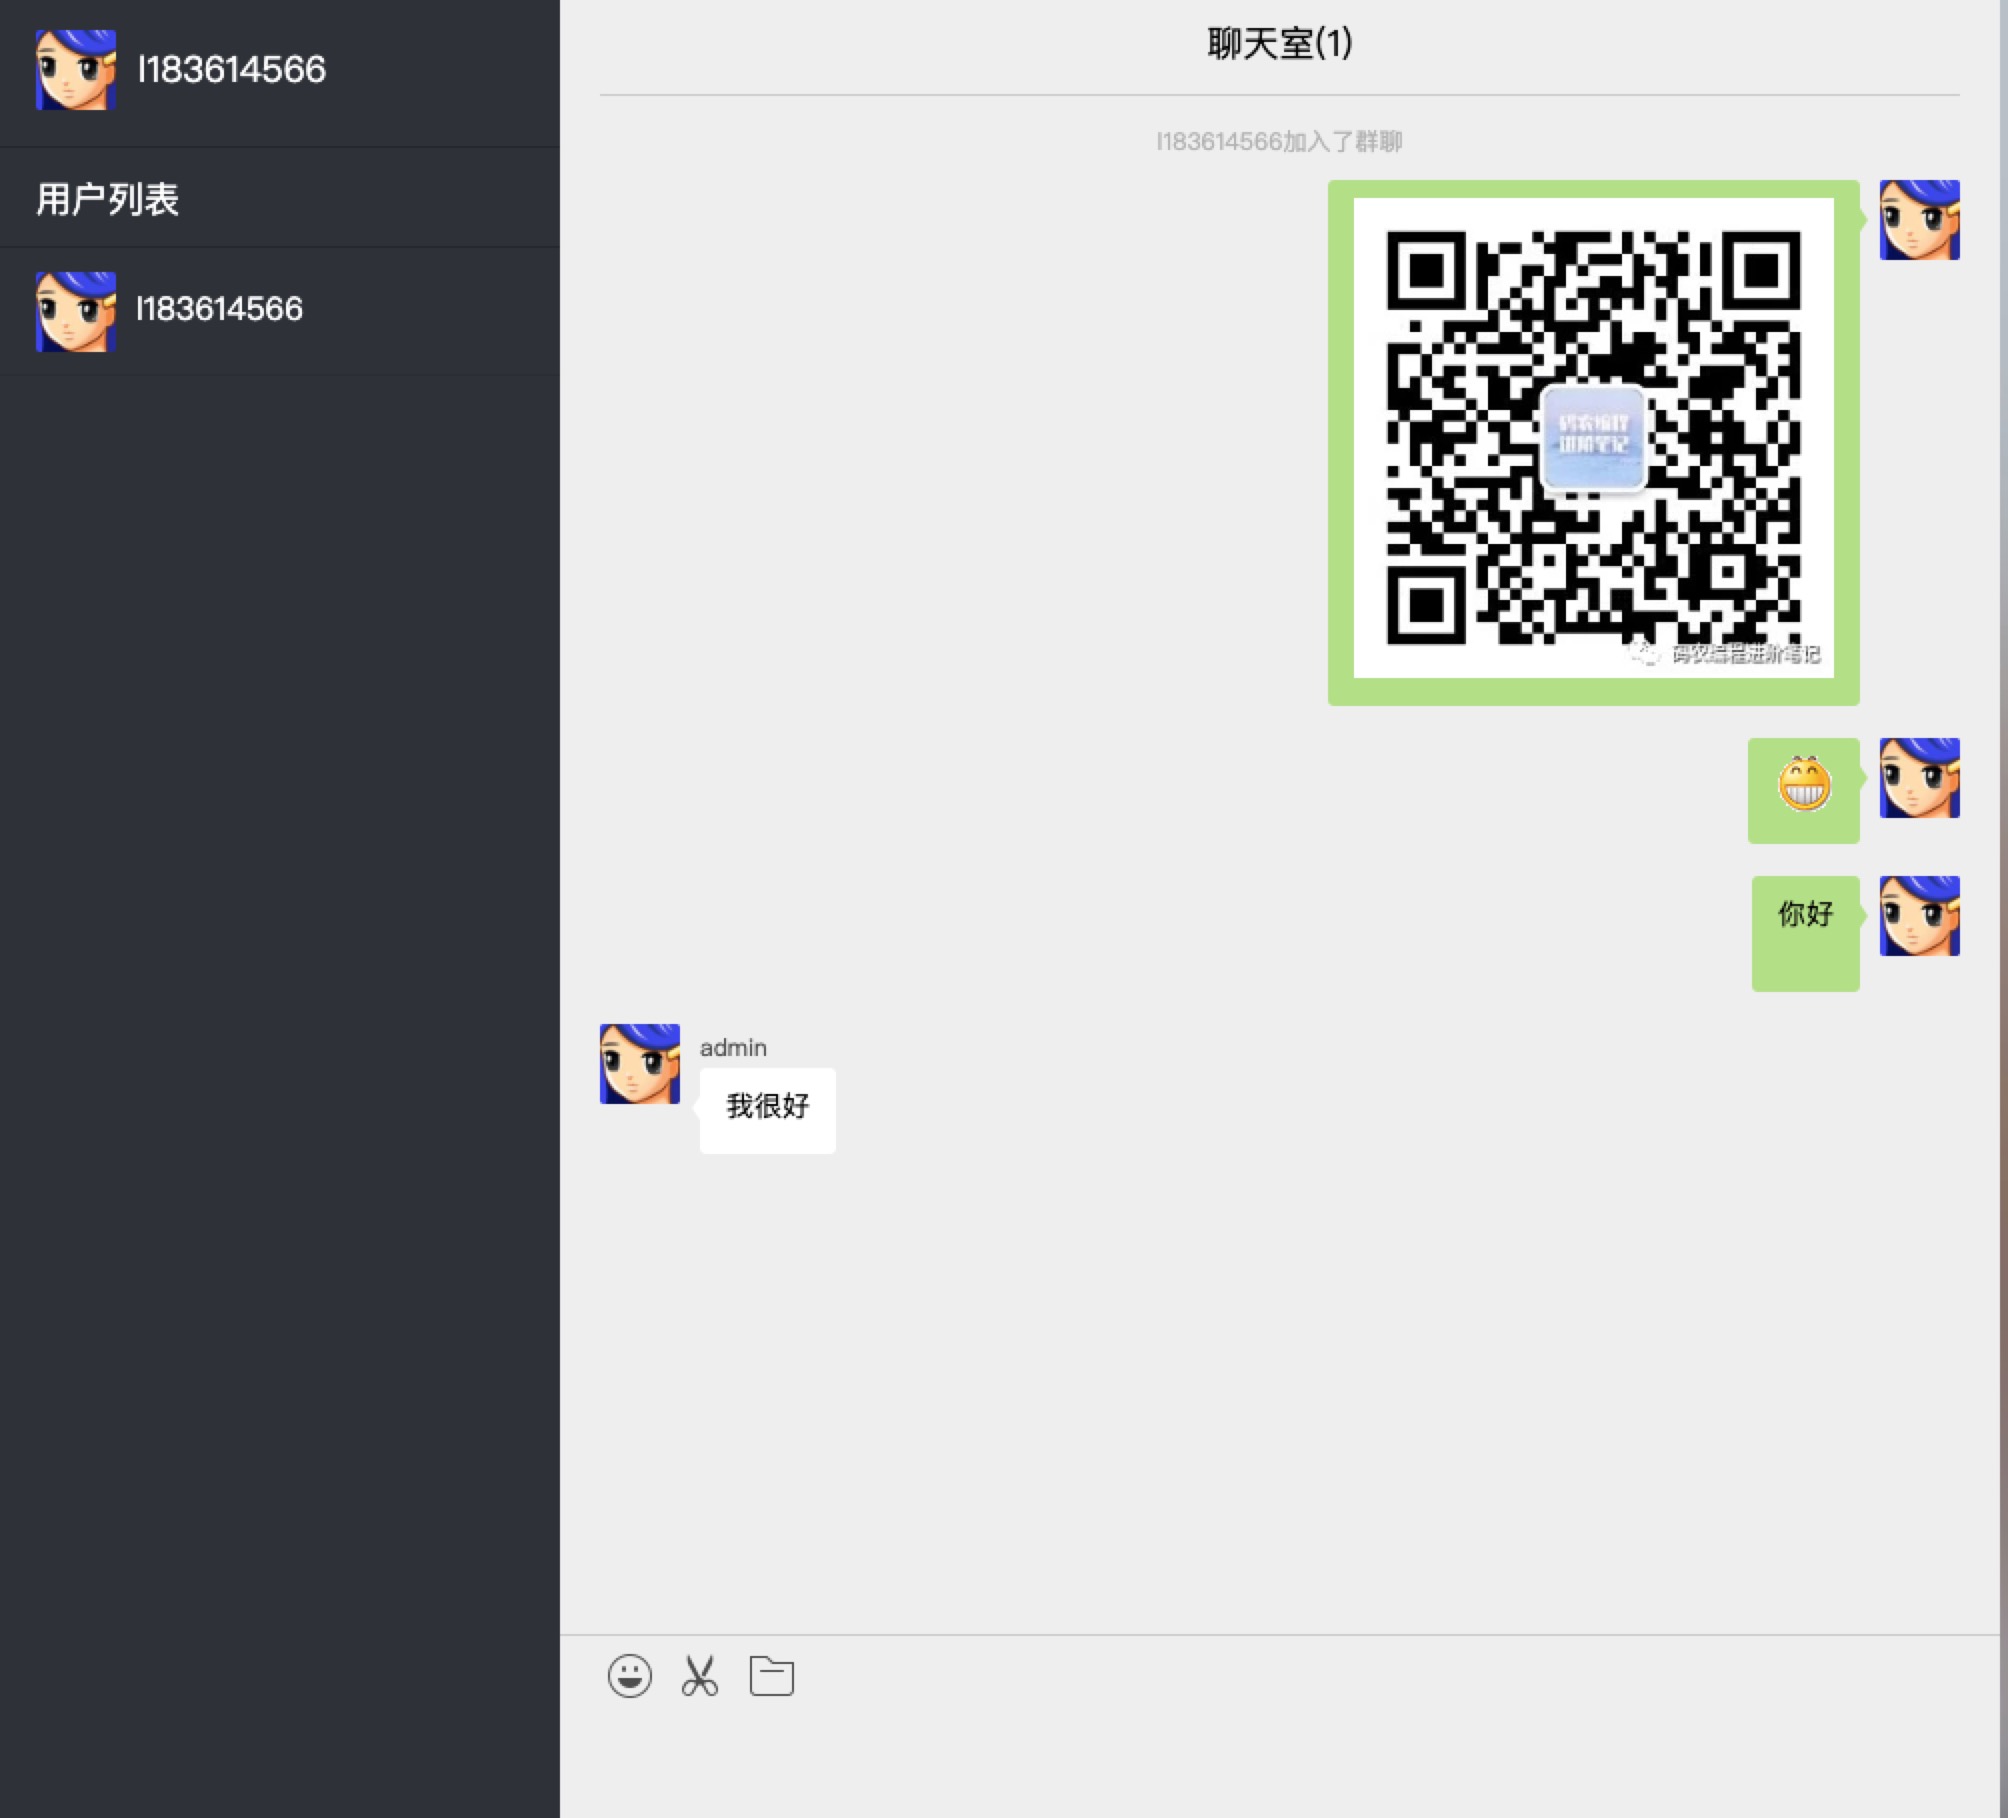
Task: Open the emoji picker smiley icon
Action: [x=630, y=1676]
